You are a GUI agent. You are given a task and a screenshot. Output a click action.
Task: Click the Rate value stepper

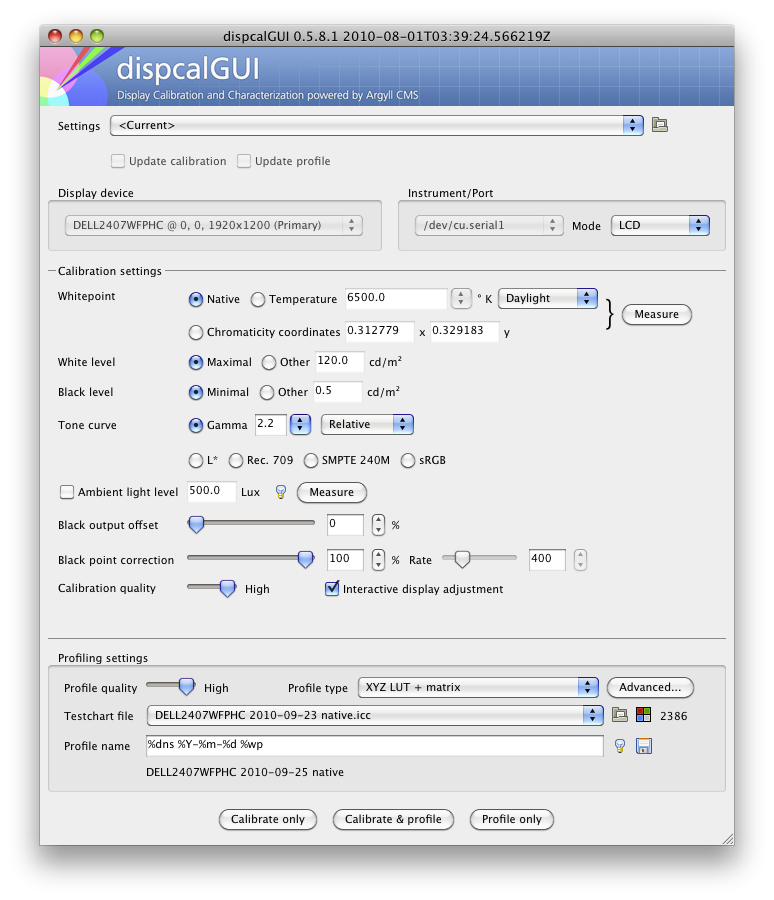coord(580,559)
